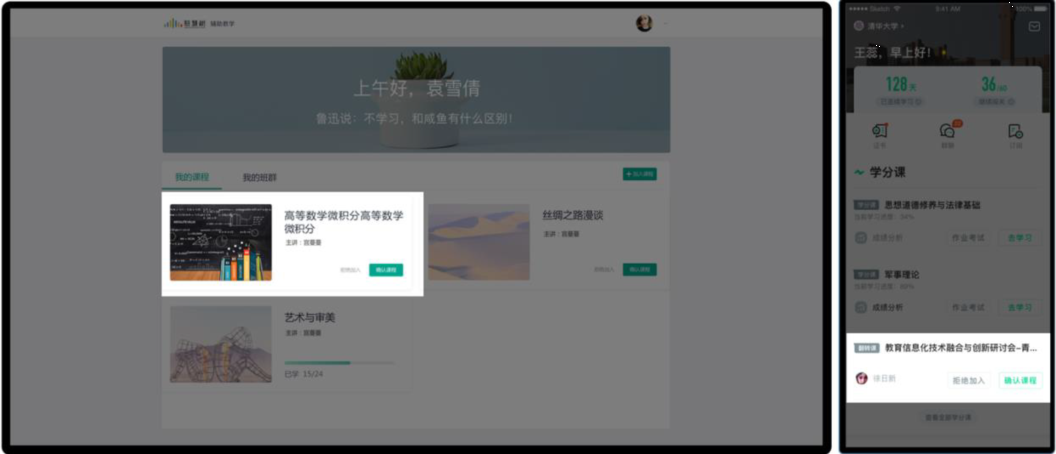Open the certificate icon on phone
The width and height of the screenshot is (1056, 454).
click(x=880, y=131)
